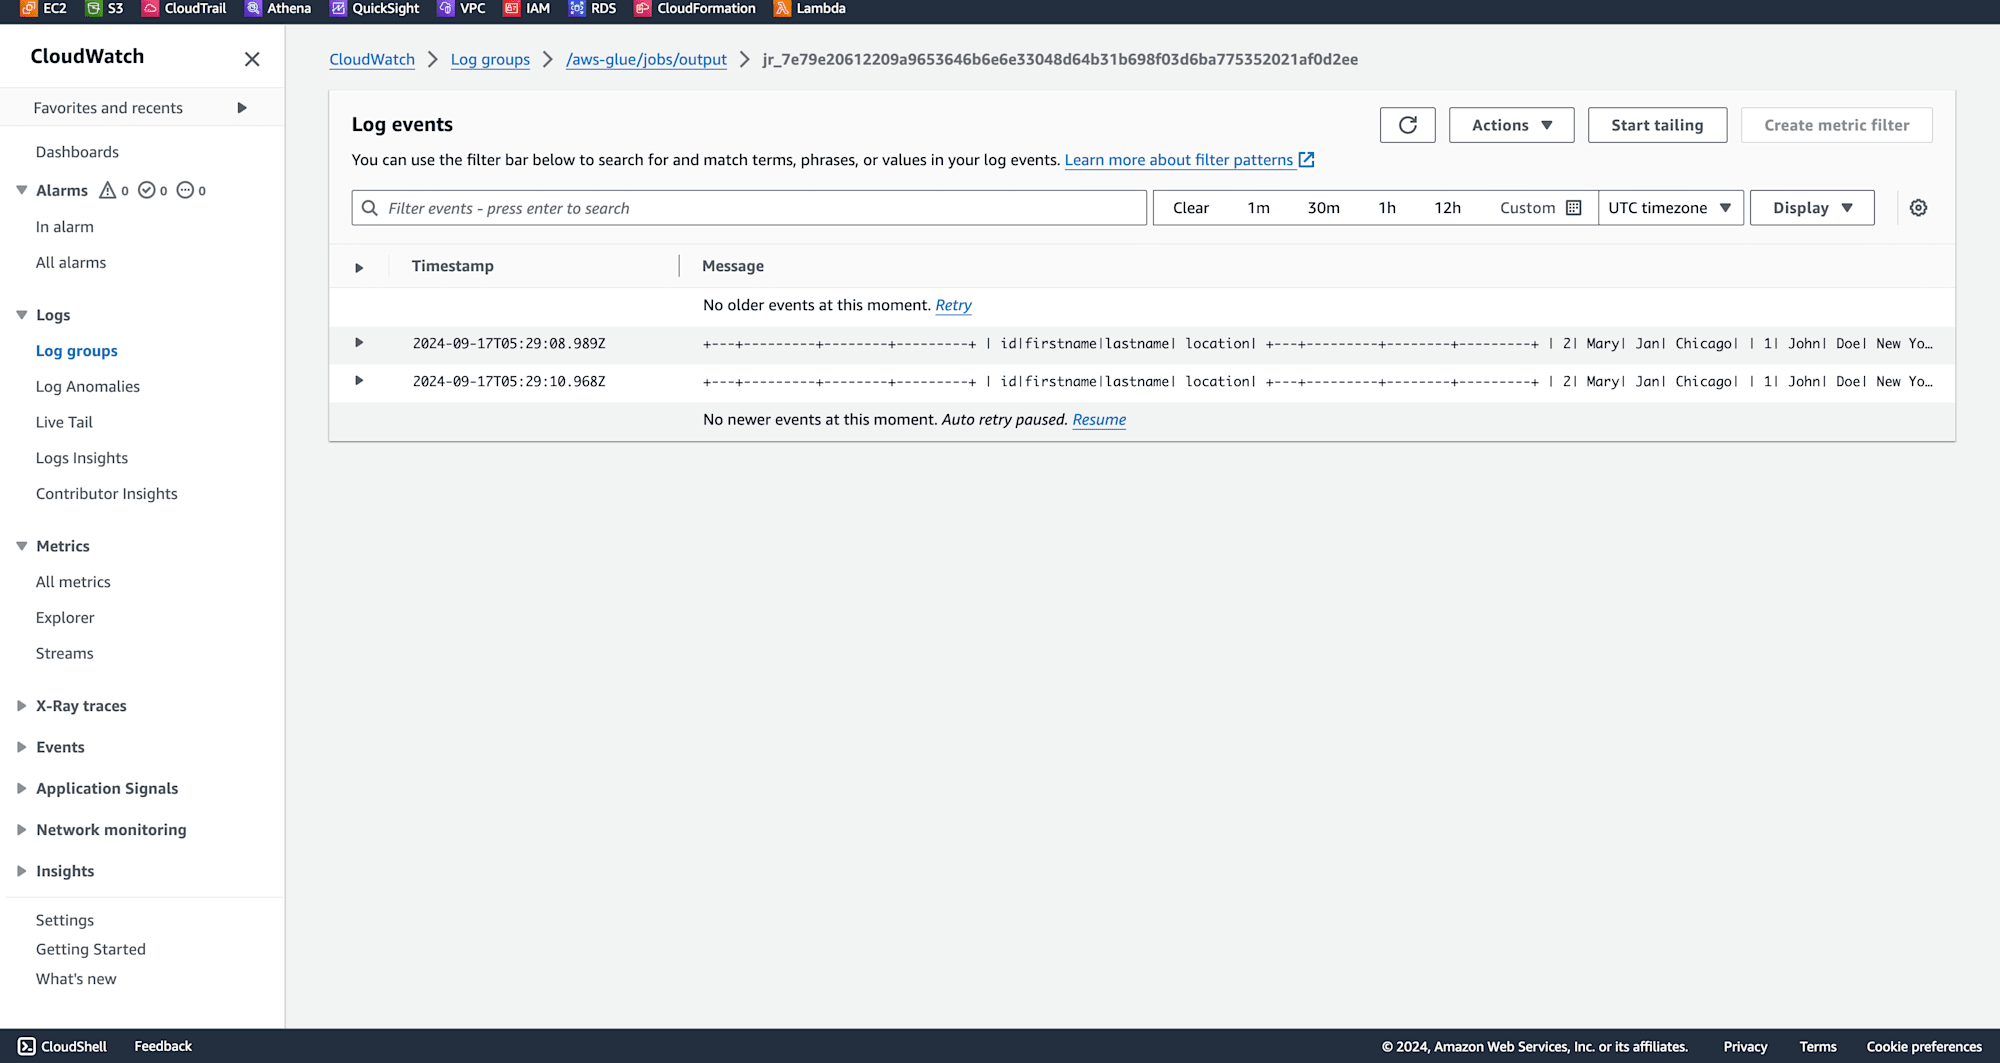Click Create metric filter button
This screenshot has width=2000, height=1063.
[x=1836, y=125]
